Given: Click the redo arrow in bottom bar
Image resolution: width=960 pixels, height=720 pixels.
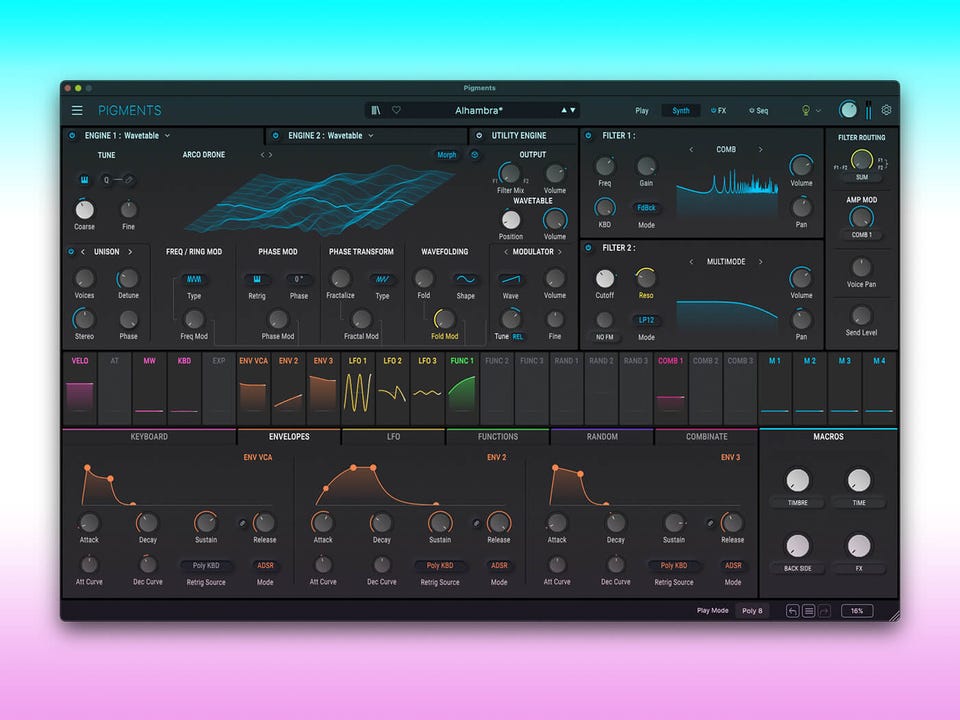Looking at the screenshot, I should tap(824, 611).
